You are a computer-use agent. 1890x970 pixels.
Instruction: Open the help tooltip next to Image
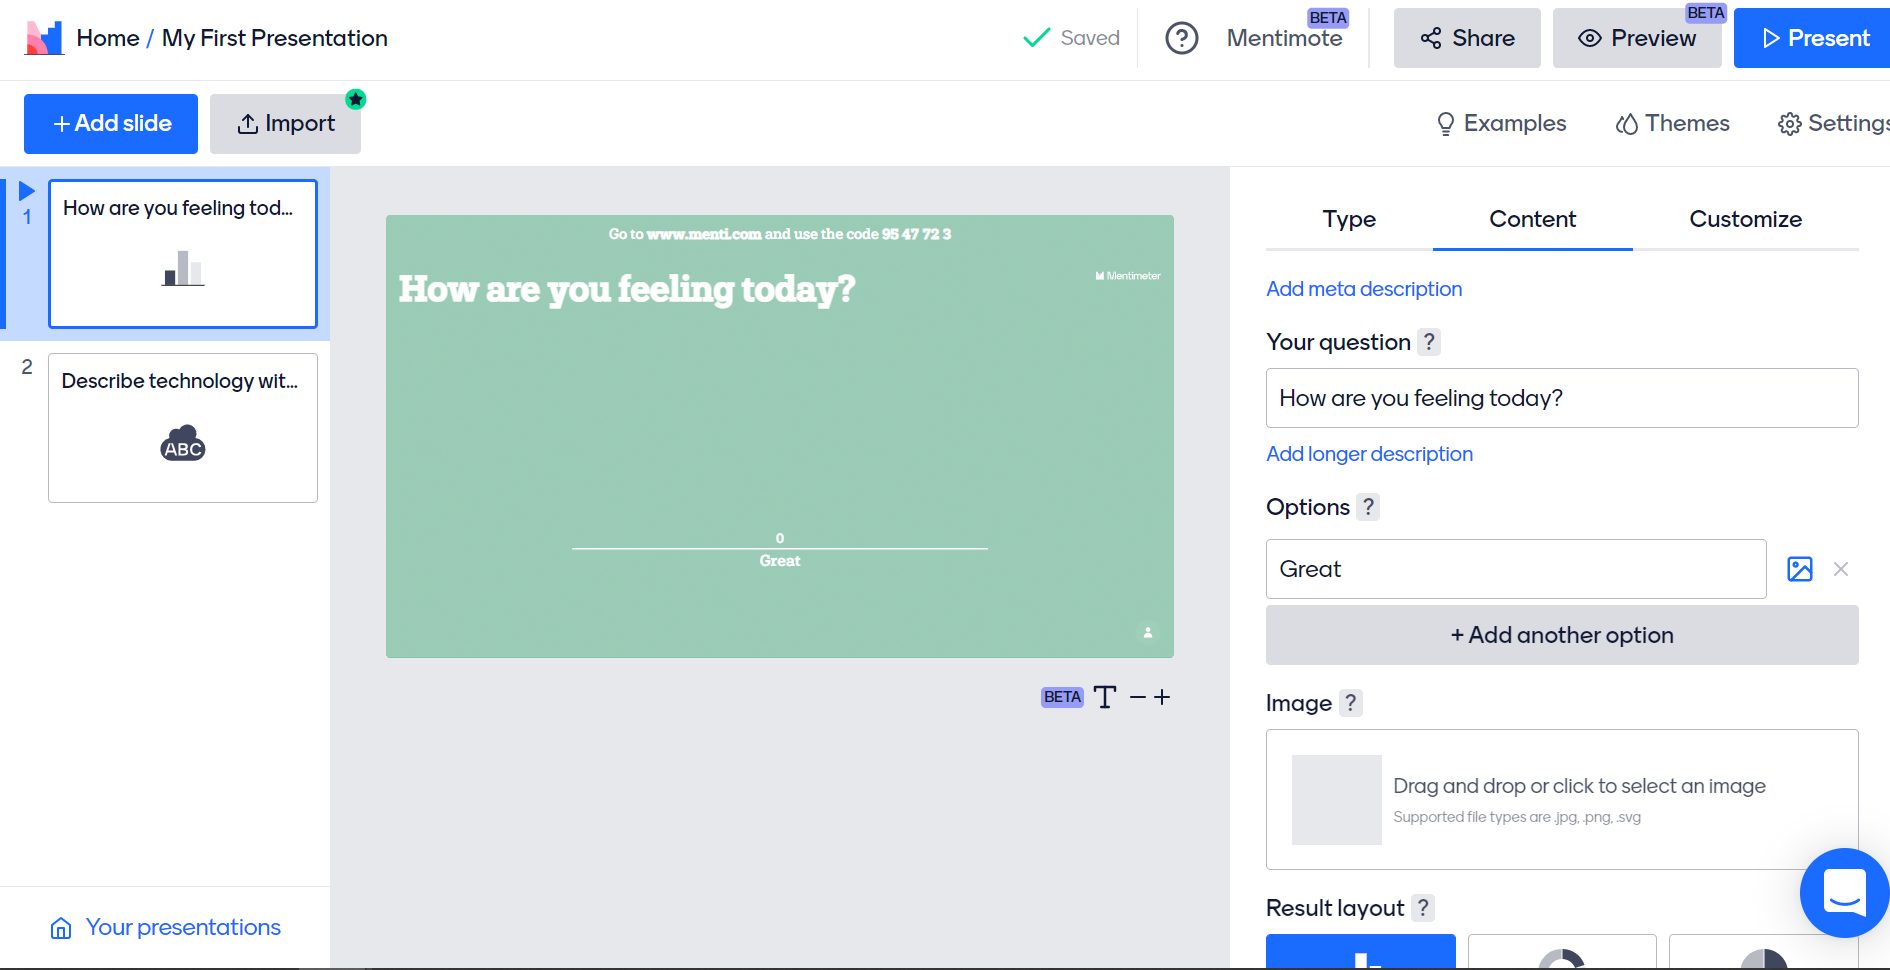(x=1350, y=703)
